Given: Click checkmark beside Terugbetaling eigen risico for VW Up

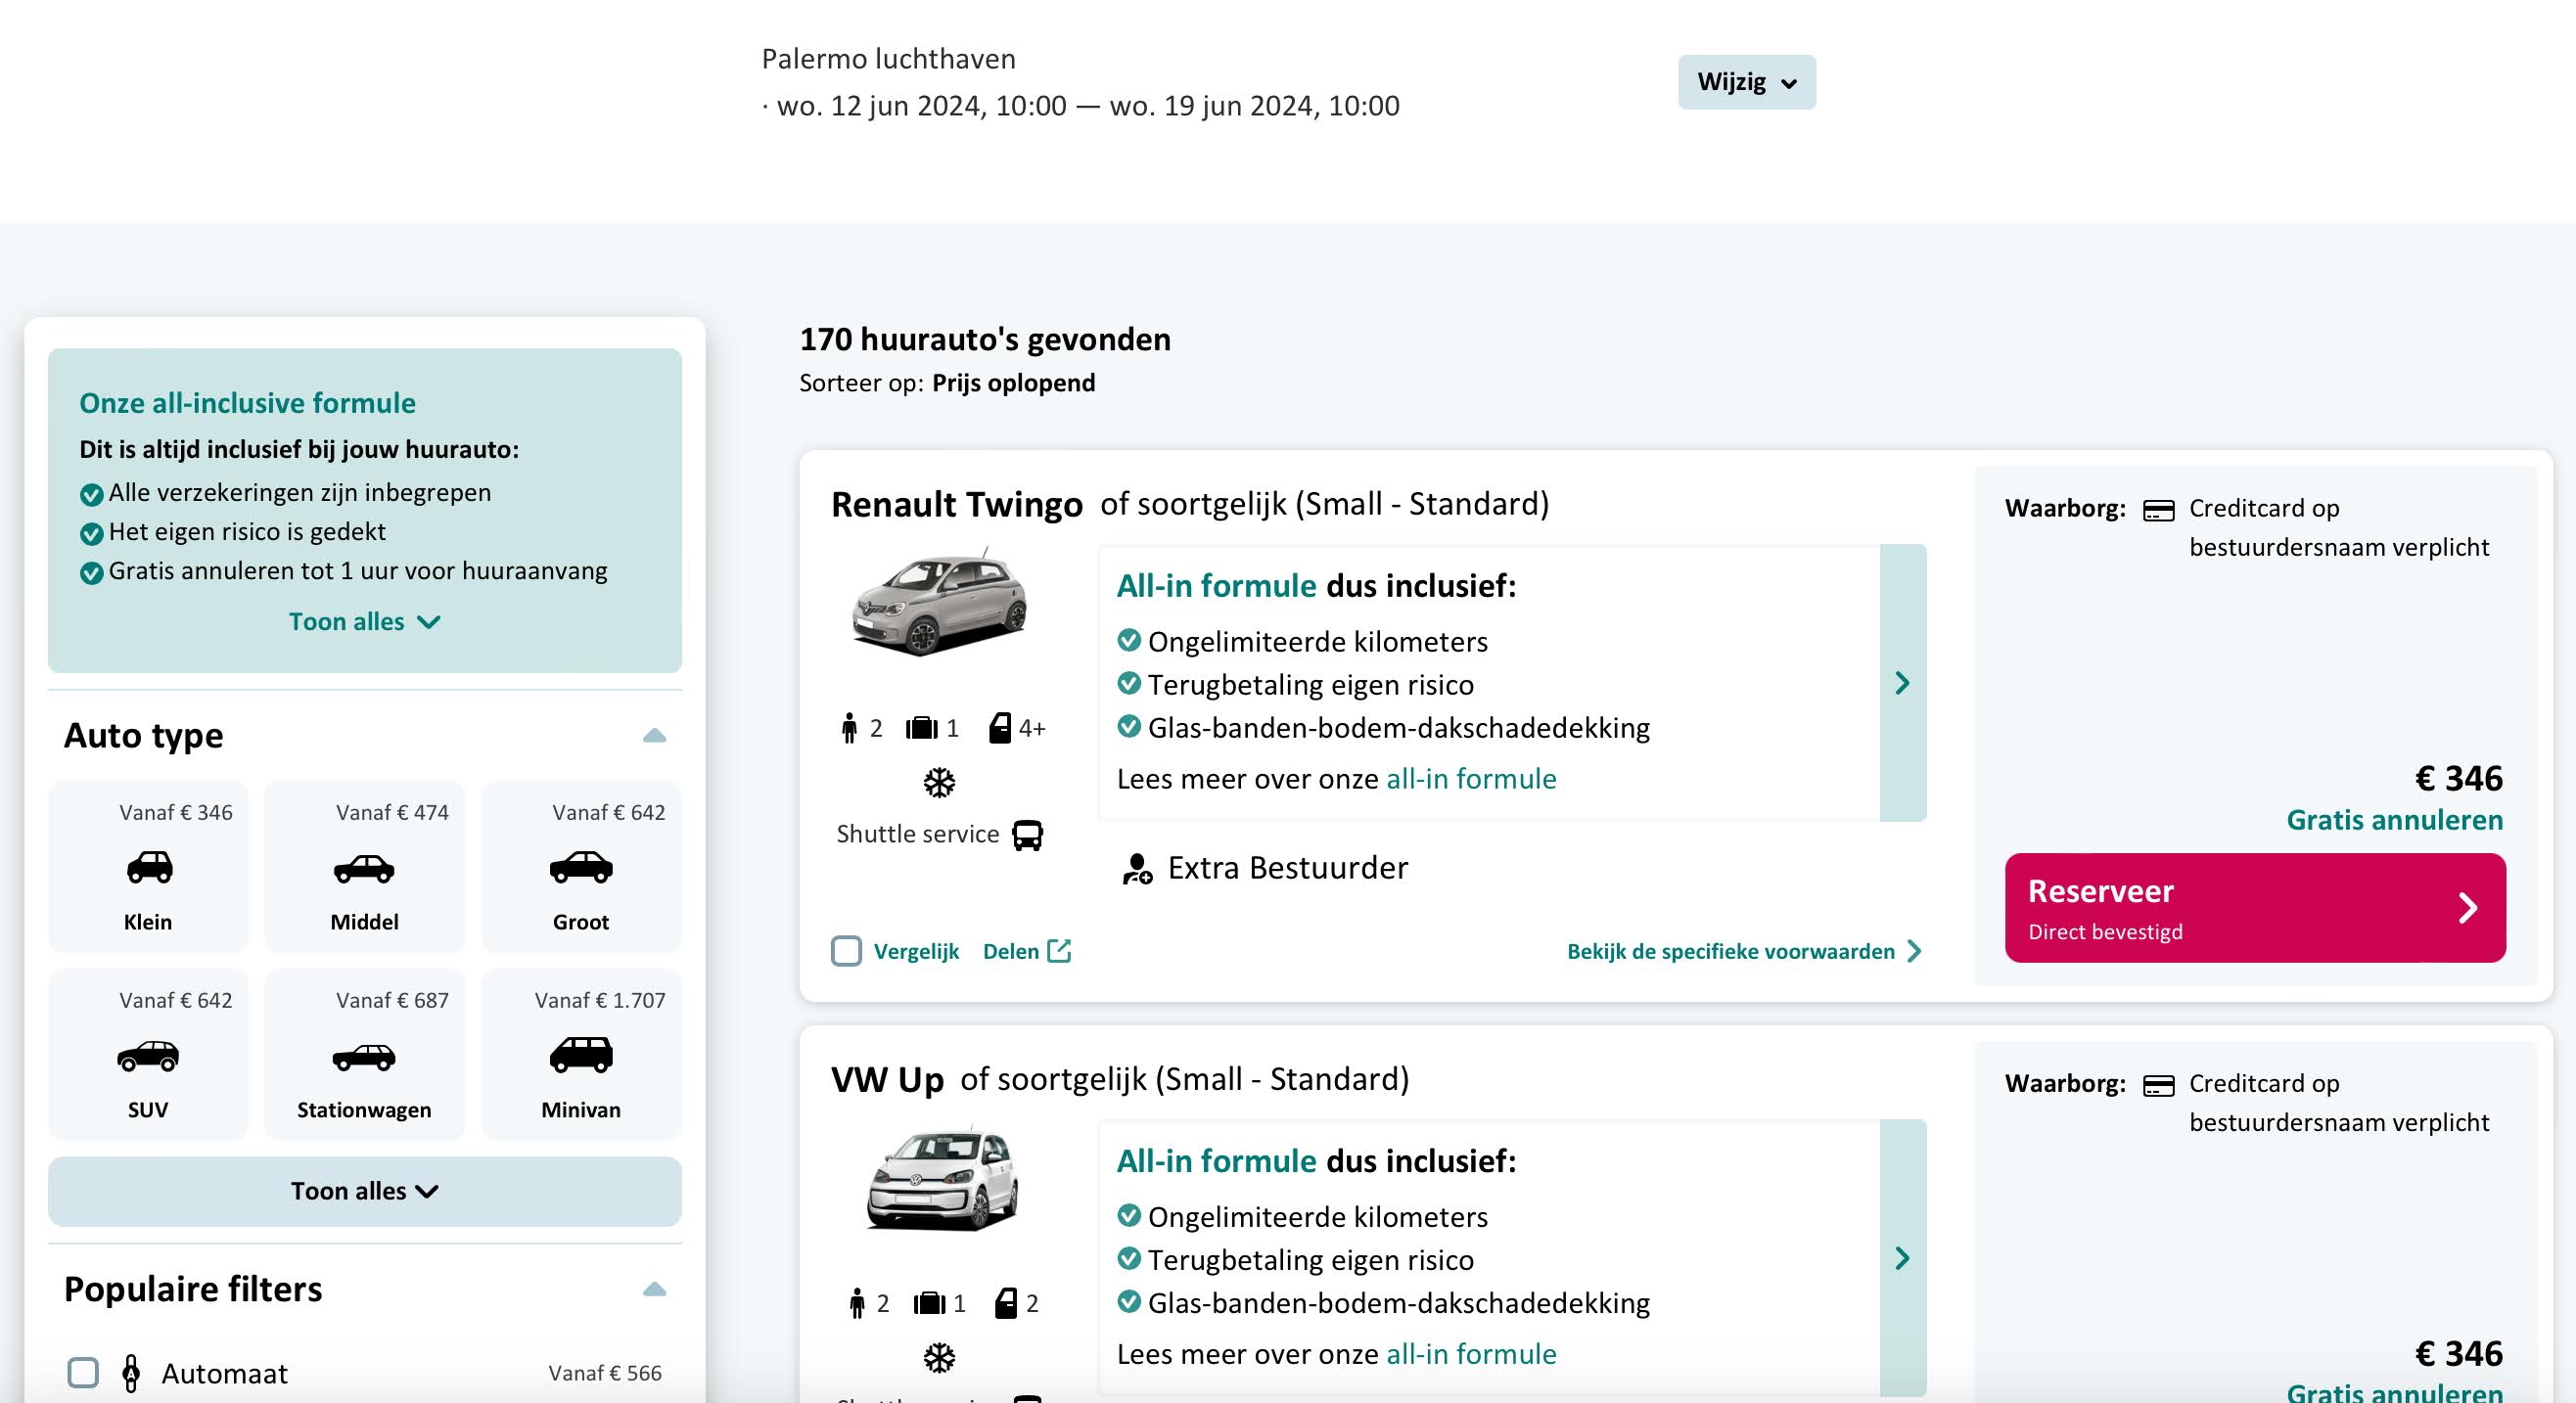Looking at the screenshot, I should (x=1129, y=1258).
